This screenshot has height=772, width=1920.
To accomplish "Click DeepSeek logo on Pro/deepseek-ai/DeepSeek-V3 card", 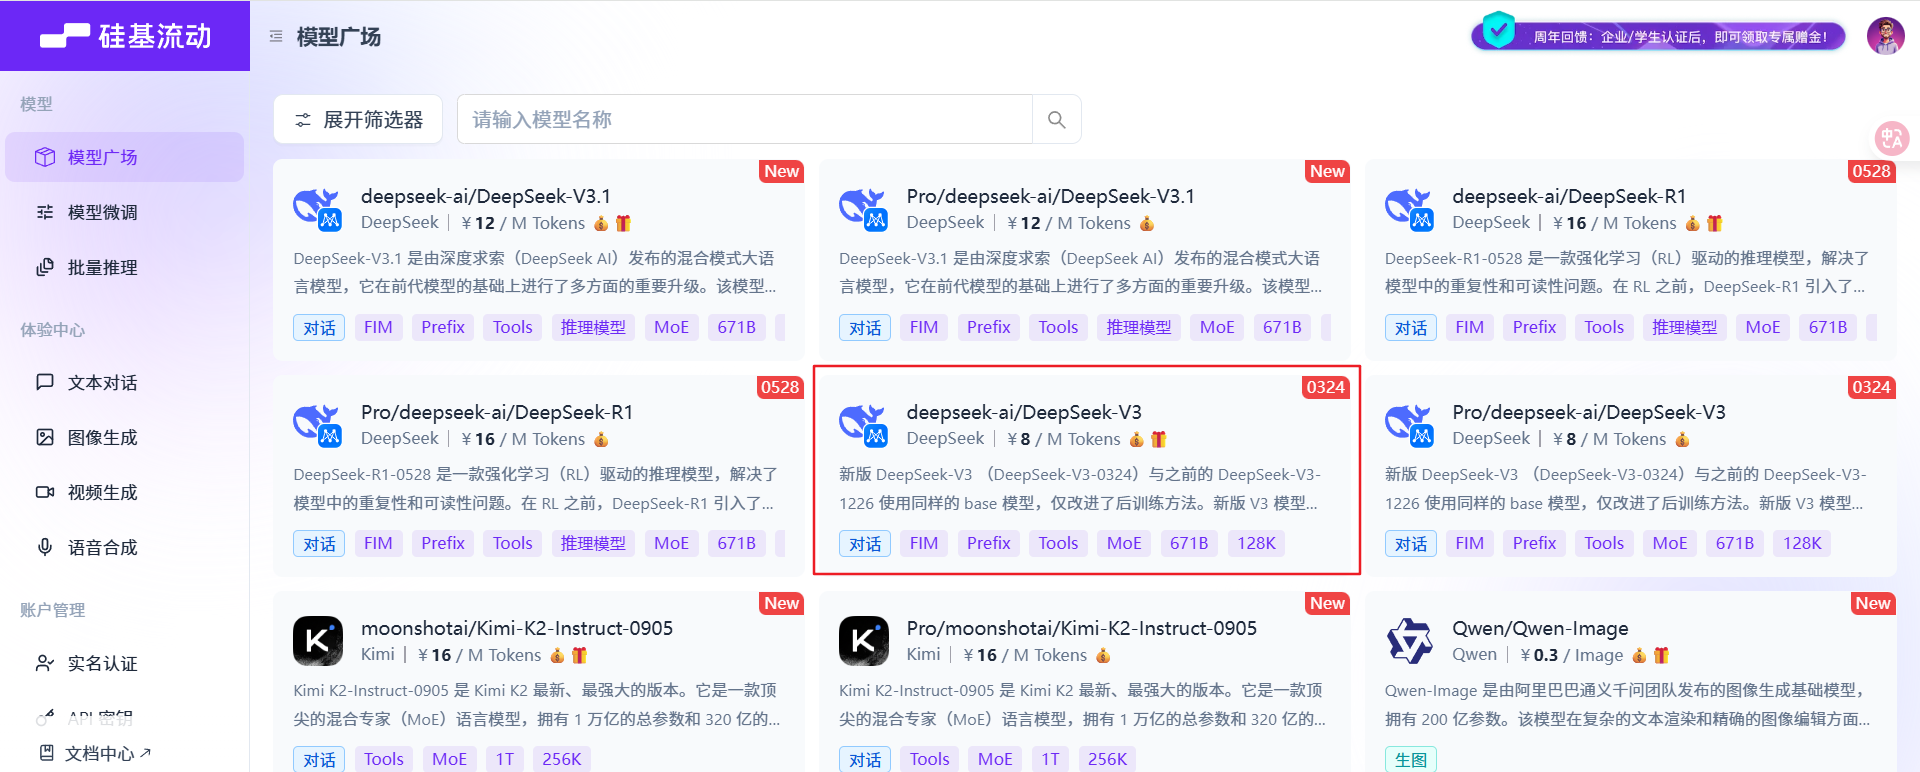I will [x=1410, y=425].
